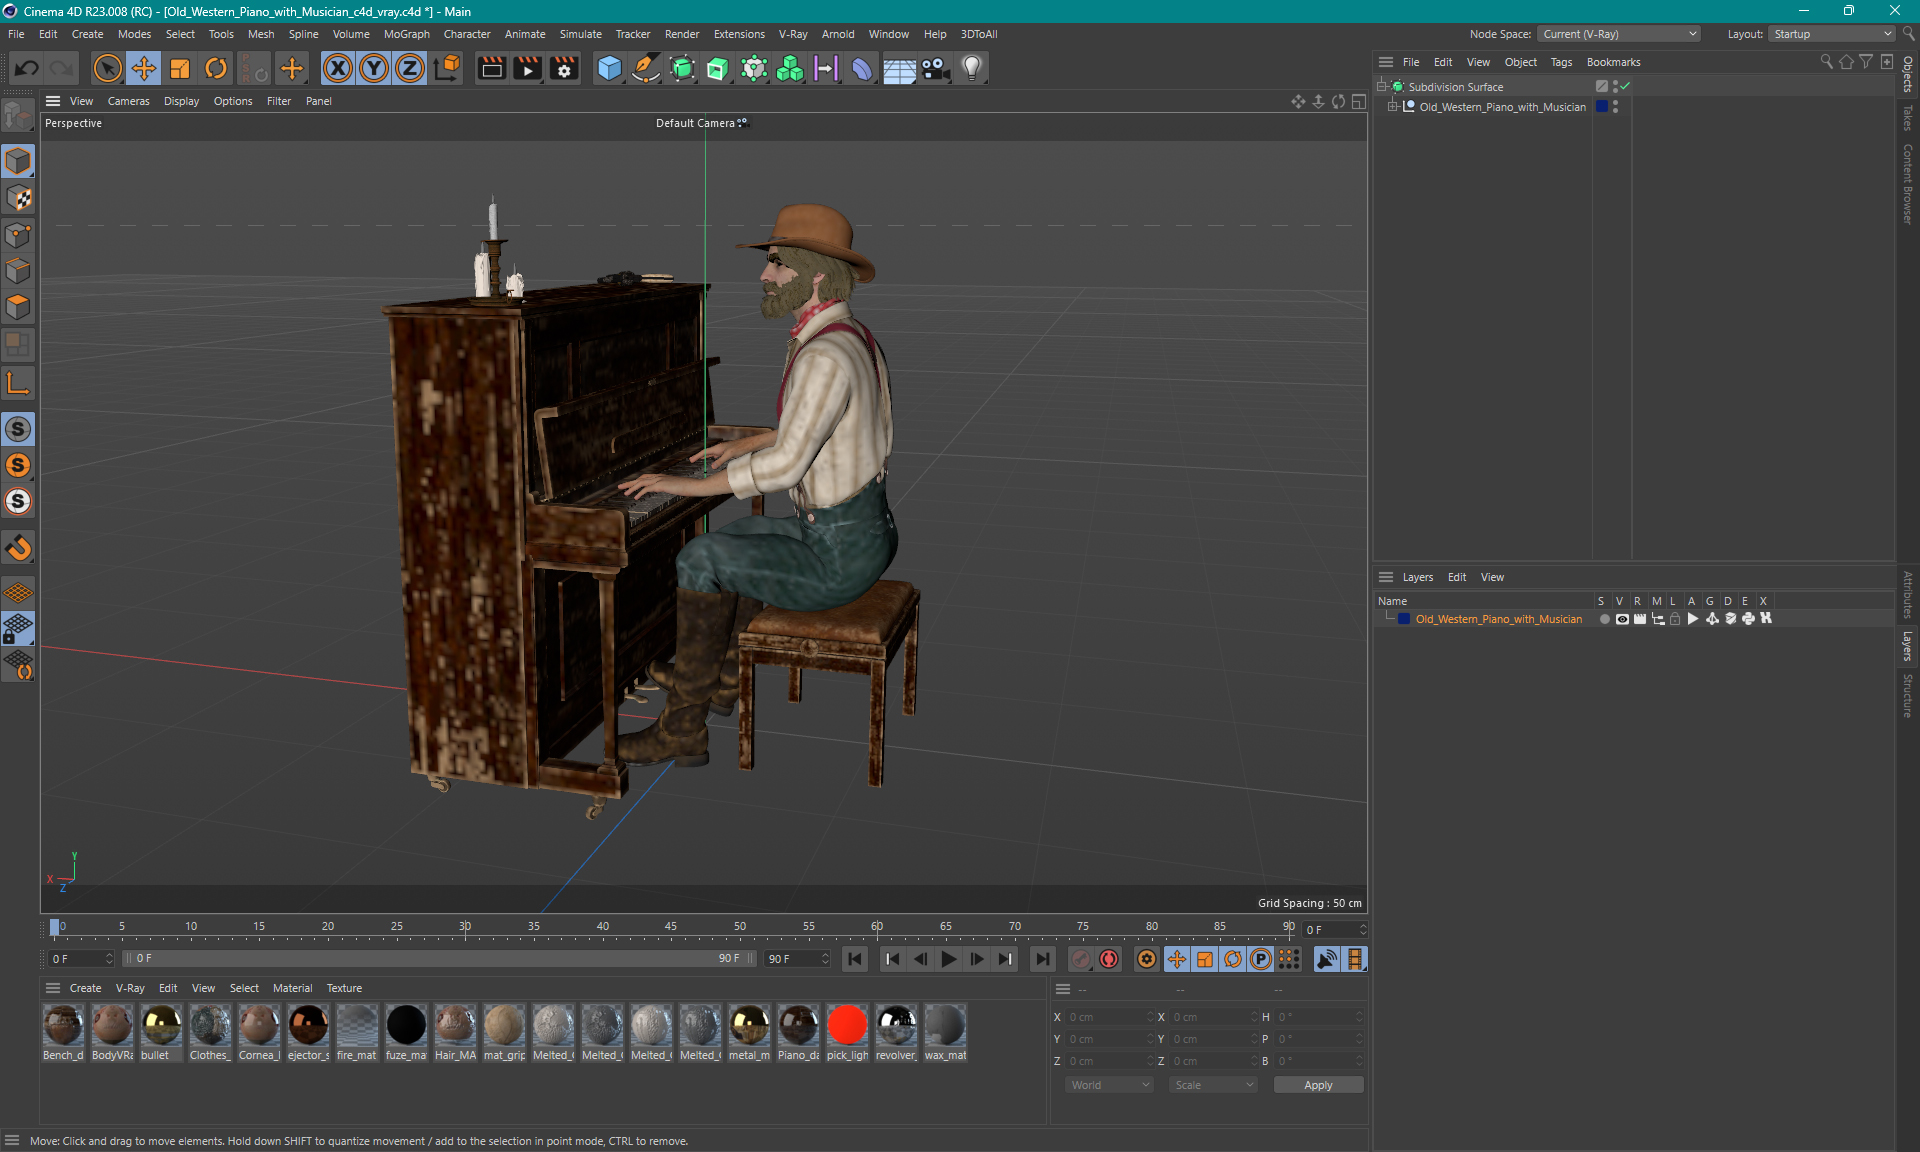Open the Attributes side tab
Viewport: 1920px width, 1152px height.
pyautogui.click(x=1908, y=595)
